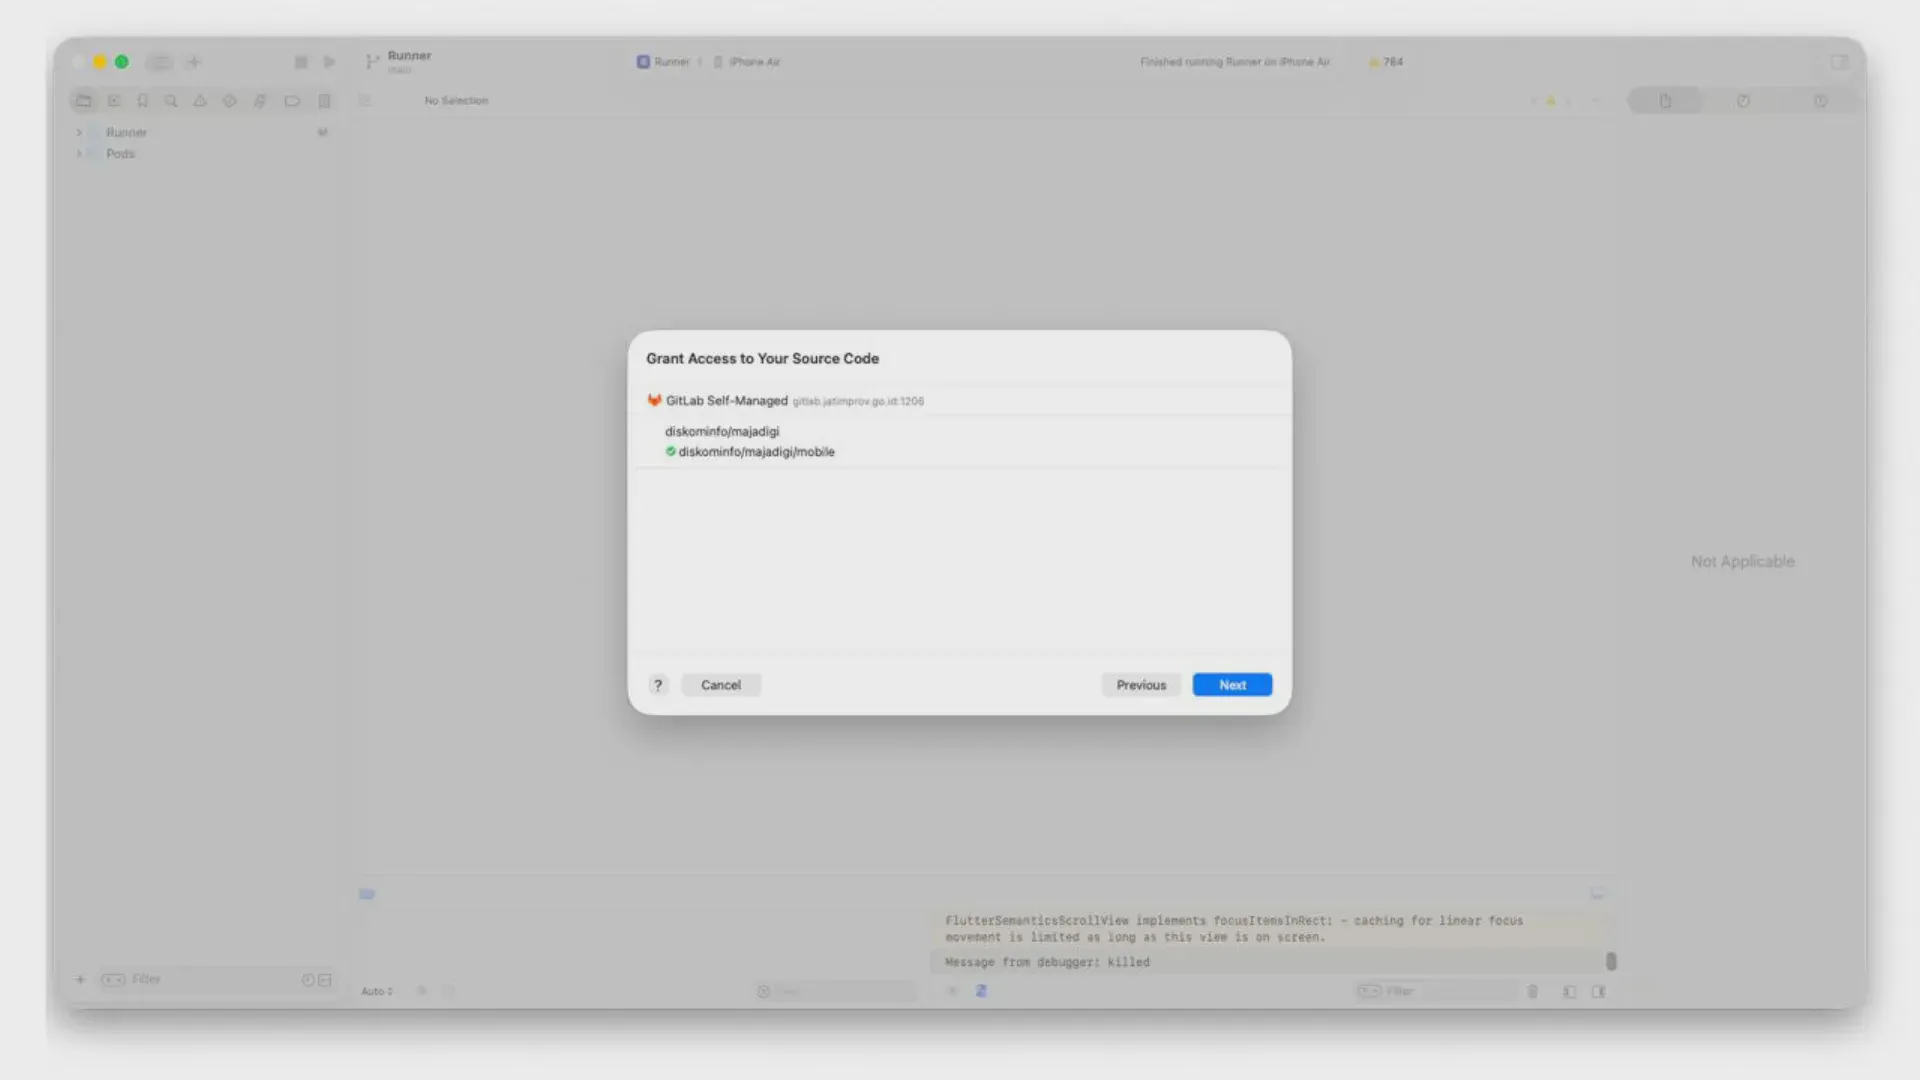Open the Auto variables view dropdown
1920x1080 pixels.
(376, 991)
